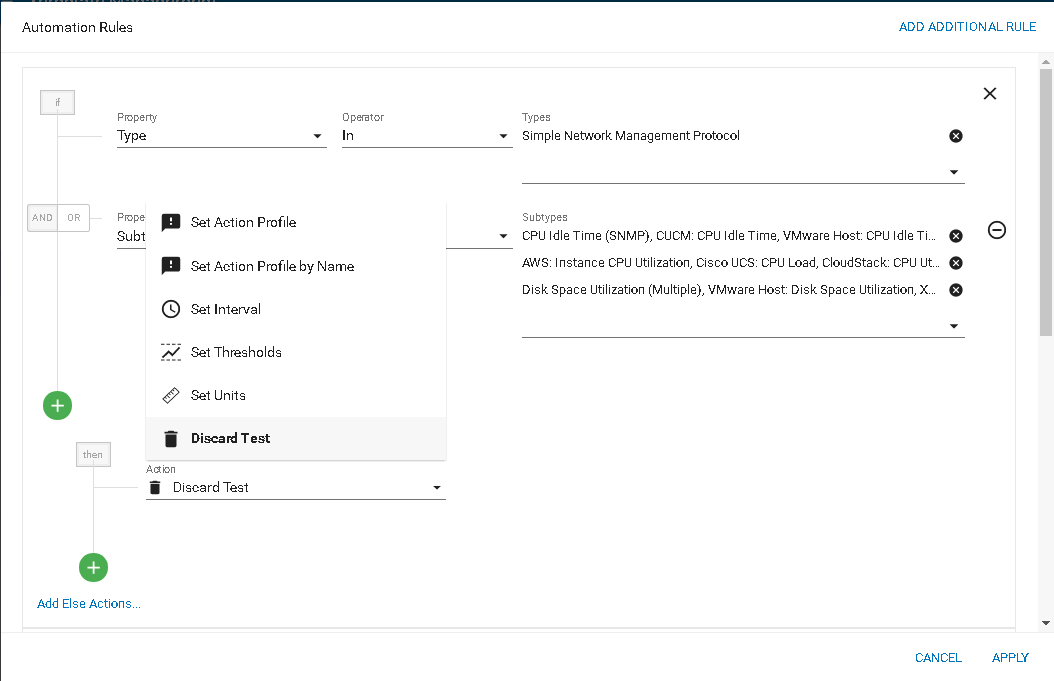Delete the Subtype condition with the minus icon
Image resolution: width=1054 pixels, height=681 pixels.
pos(997,230)
